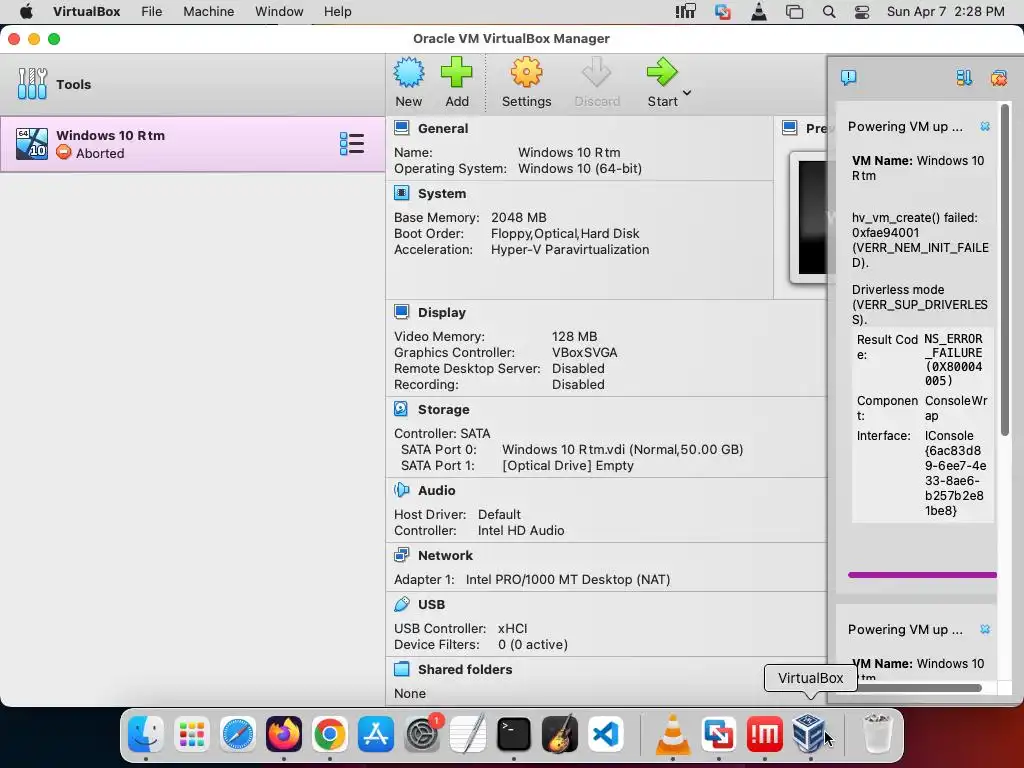Open the Display settings header link
The image size is (1024, 768).
(x=442, y=312)
